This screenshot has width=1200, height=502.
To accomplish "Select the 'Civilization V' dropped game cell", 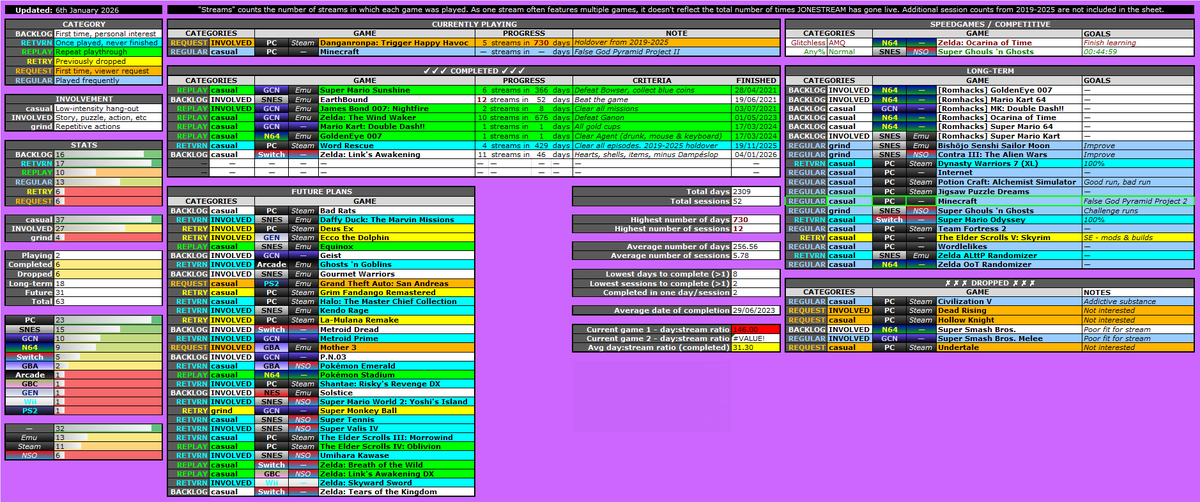I will click(x=1008, y=301).
